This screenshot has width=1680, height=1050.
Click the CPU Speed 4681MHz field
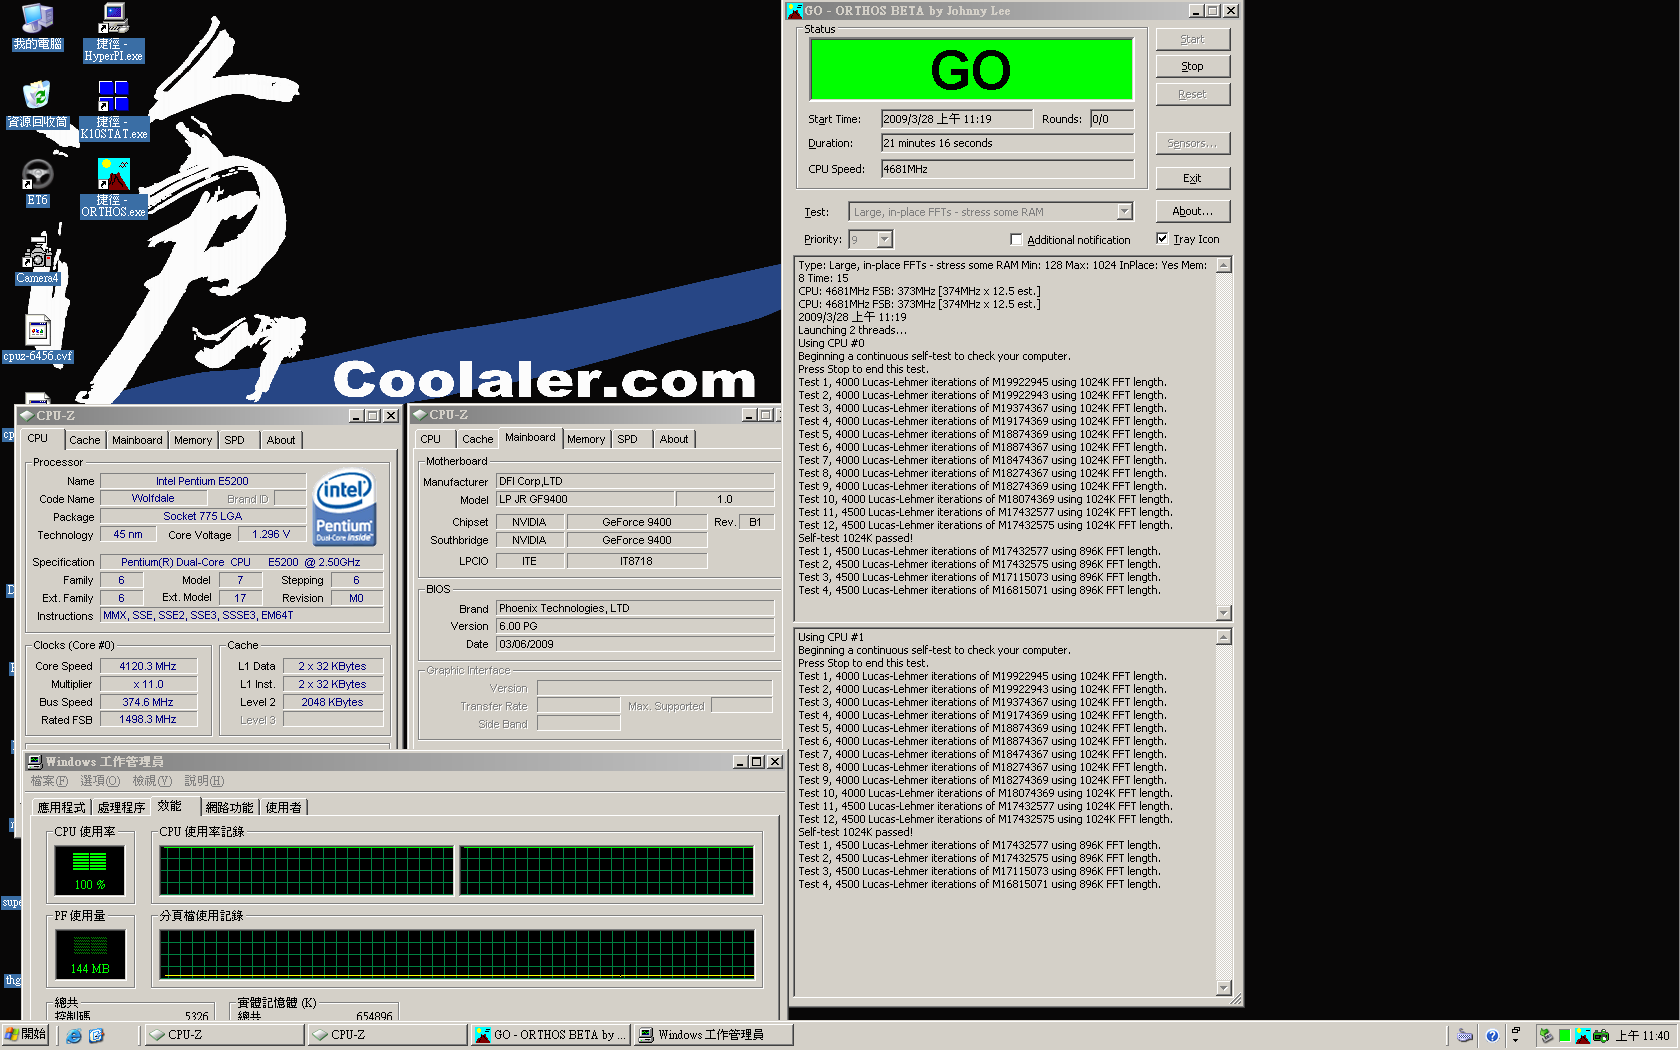(x=1007, y=169)
